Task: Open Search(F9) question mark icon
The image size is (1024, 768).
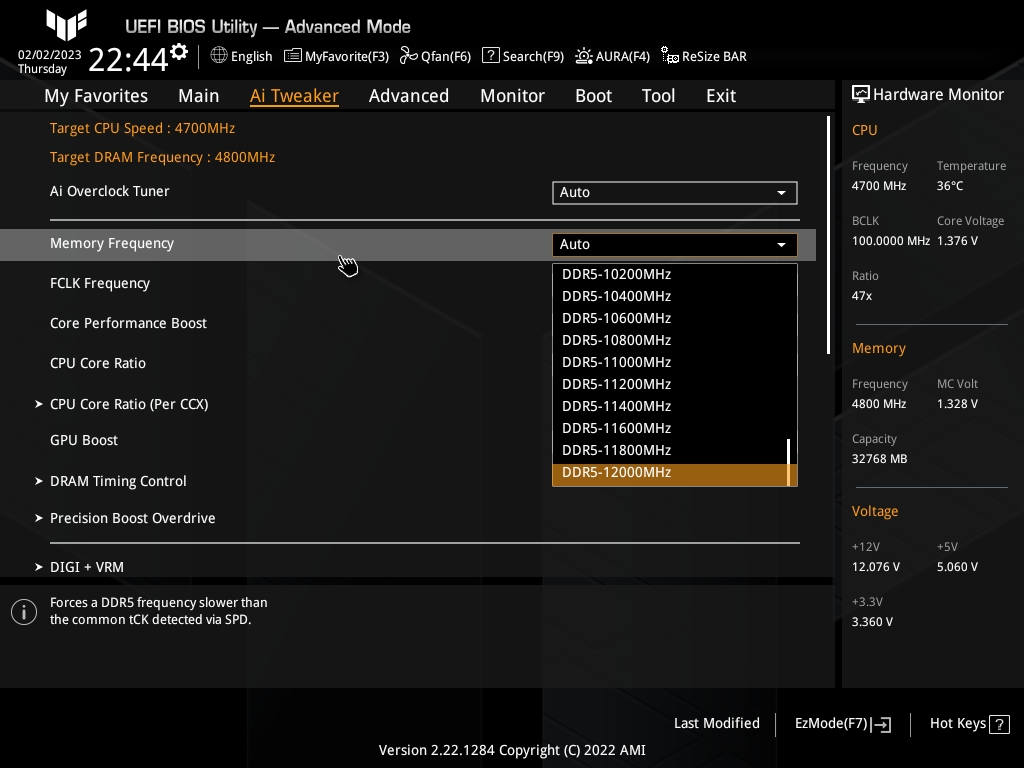Action: pyautogui.click(x=490, y=56)
